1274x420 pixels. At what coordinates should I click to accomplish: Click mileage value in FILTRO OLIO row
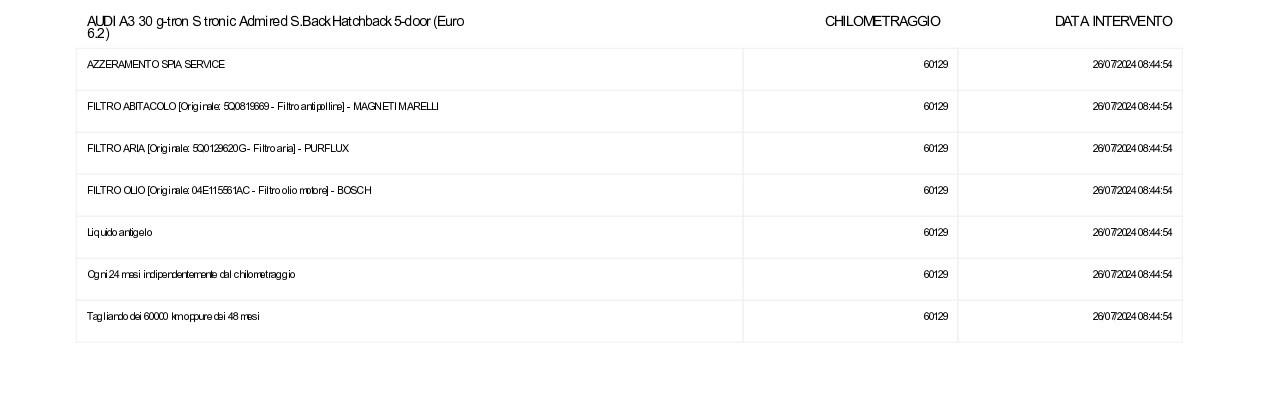(935, 190)
